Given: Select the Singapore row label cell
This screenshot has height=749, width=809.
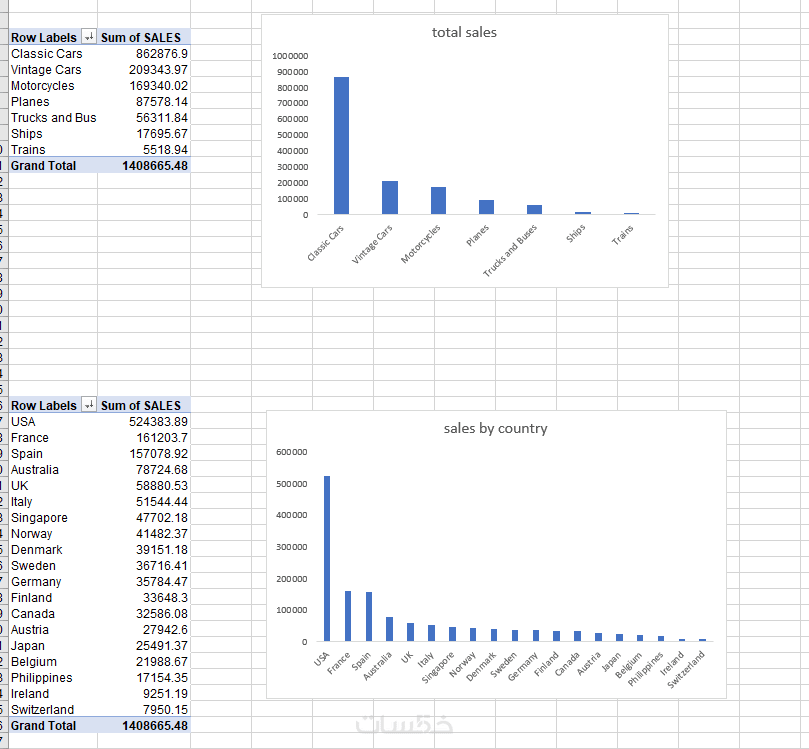Looking at the screenshot, I should click(x=53, y=517).
